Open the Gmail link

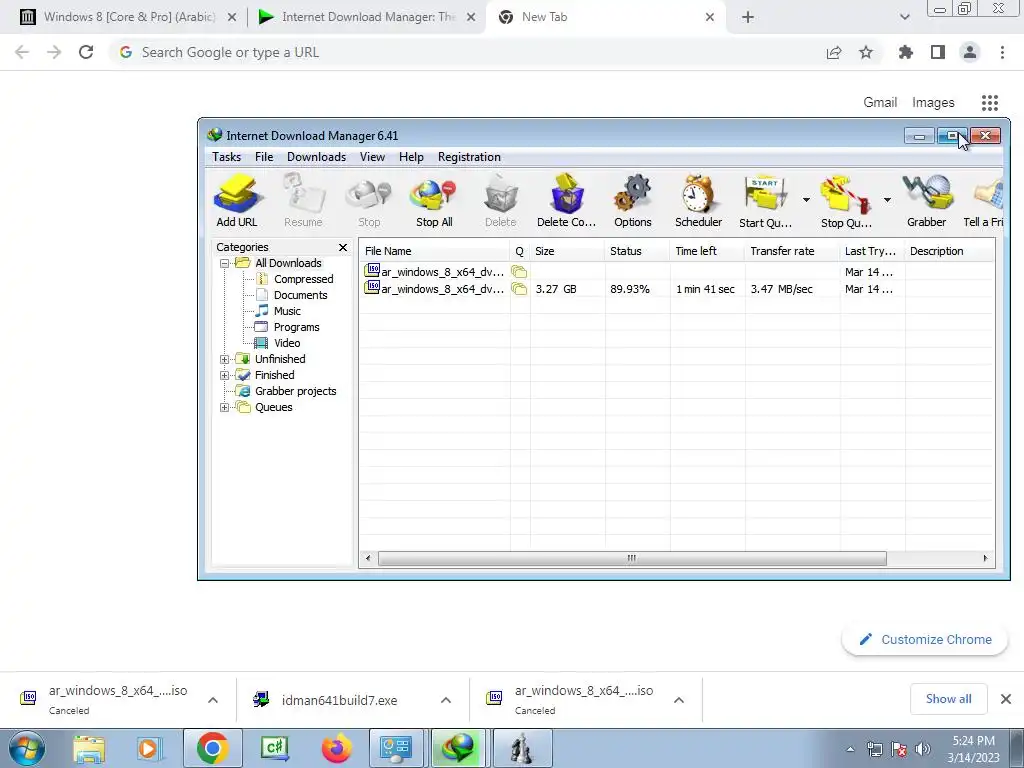point(880,103)
